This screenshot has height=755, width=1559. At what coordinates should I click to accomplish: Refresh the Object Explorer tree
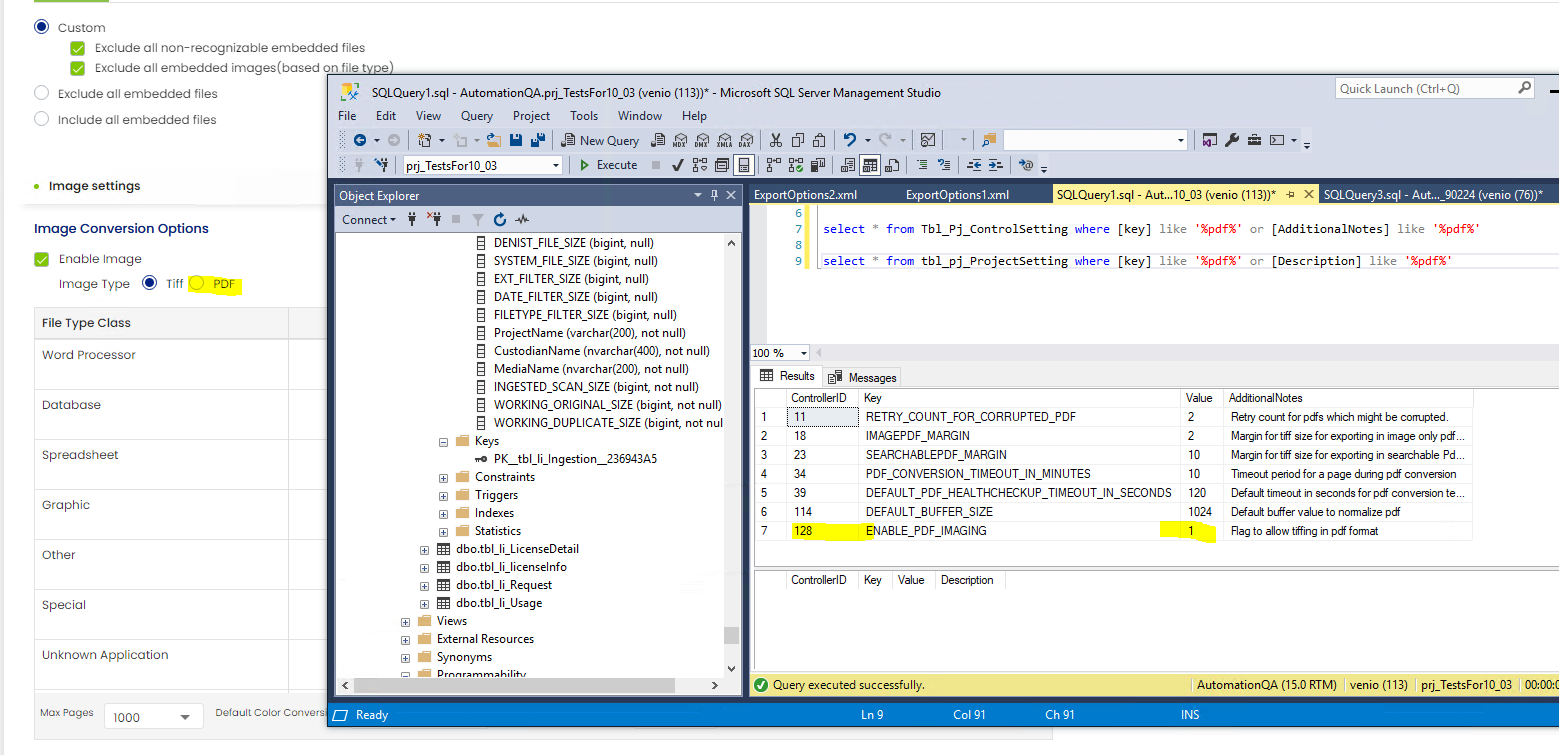[500, 219]
